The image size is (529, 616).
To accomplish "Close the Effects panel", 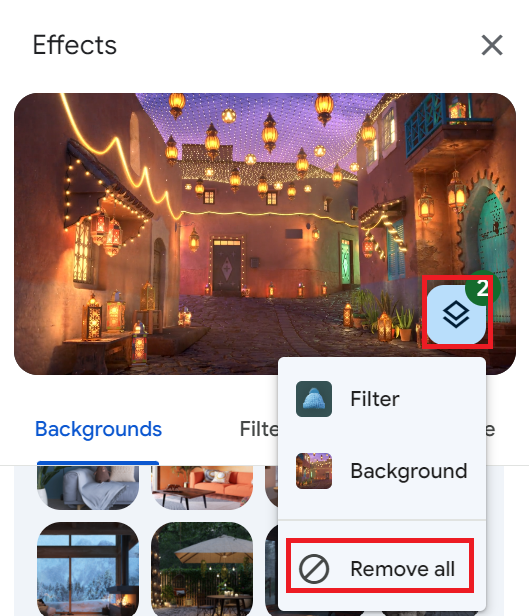I will point(492,45).
